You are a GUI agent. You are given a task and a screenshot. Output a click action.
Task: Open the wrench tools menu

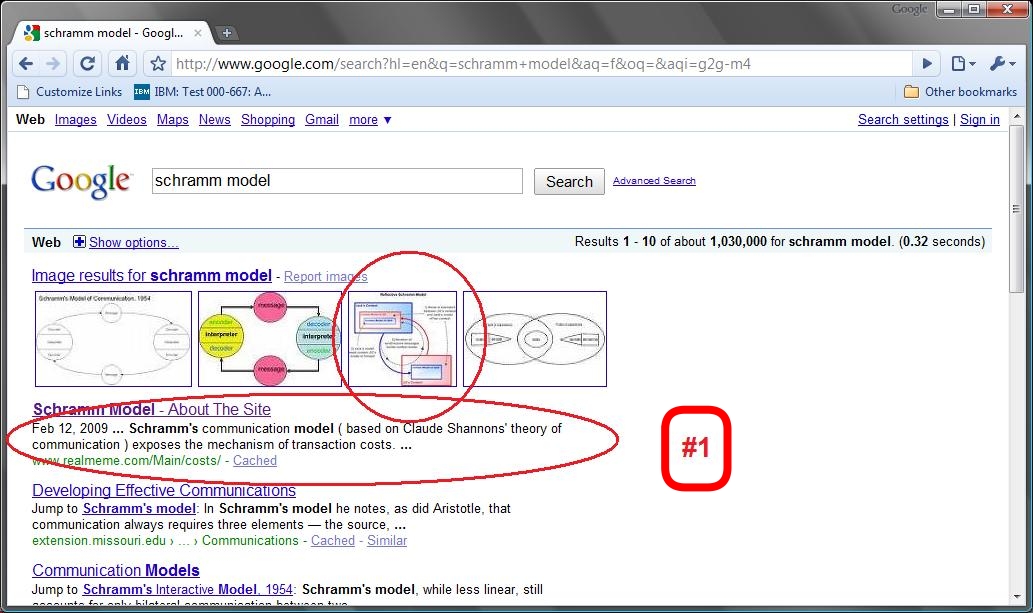pyautogui.click(x=1002, y=63)
